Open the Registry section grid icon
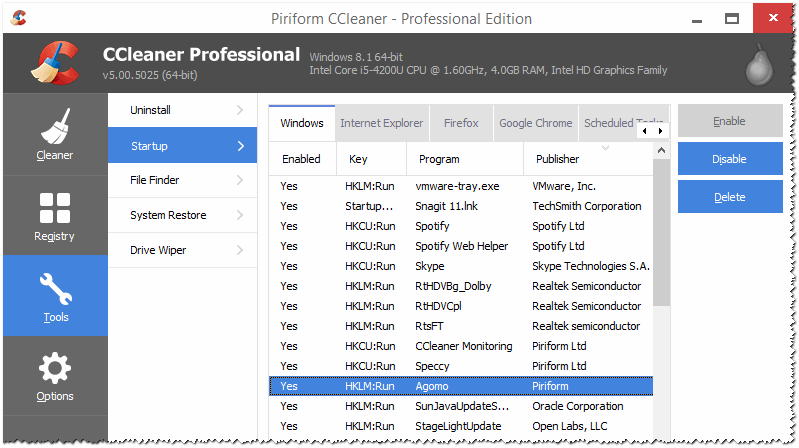This screenshot has height=448, width=799. click(x=54, y=208)
